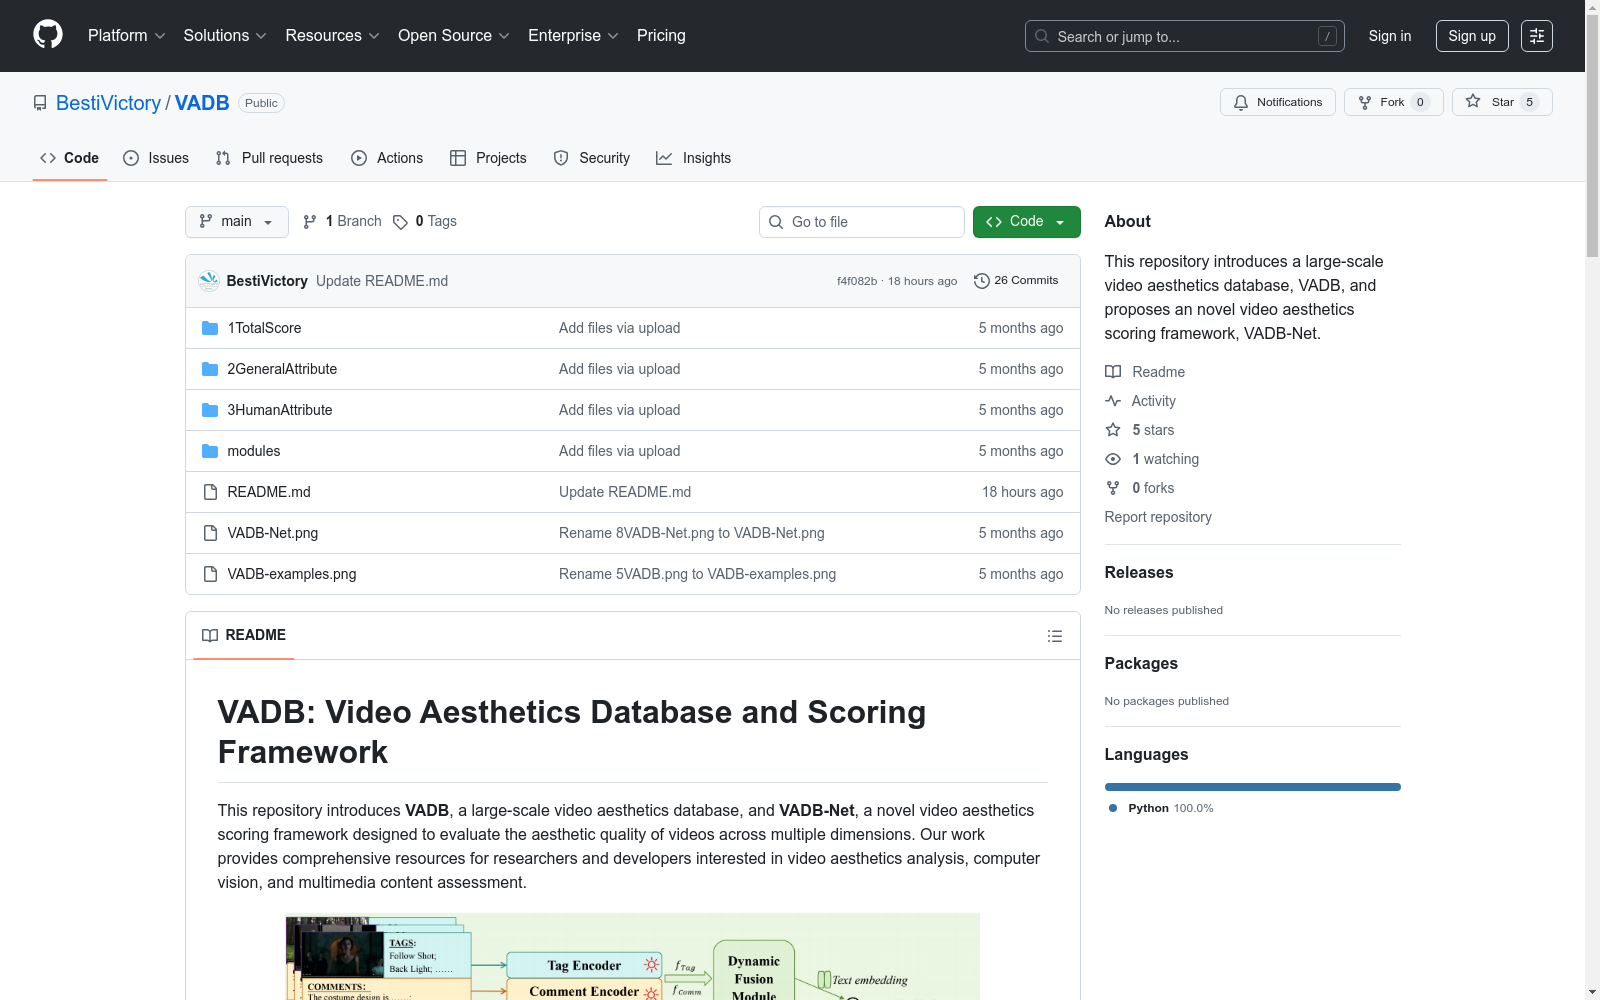This screenshot has height=1000, width=1600.
Task: Open the 1TotalScore folder
Action: (x=264, y=328)
